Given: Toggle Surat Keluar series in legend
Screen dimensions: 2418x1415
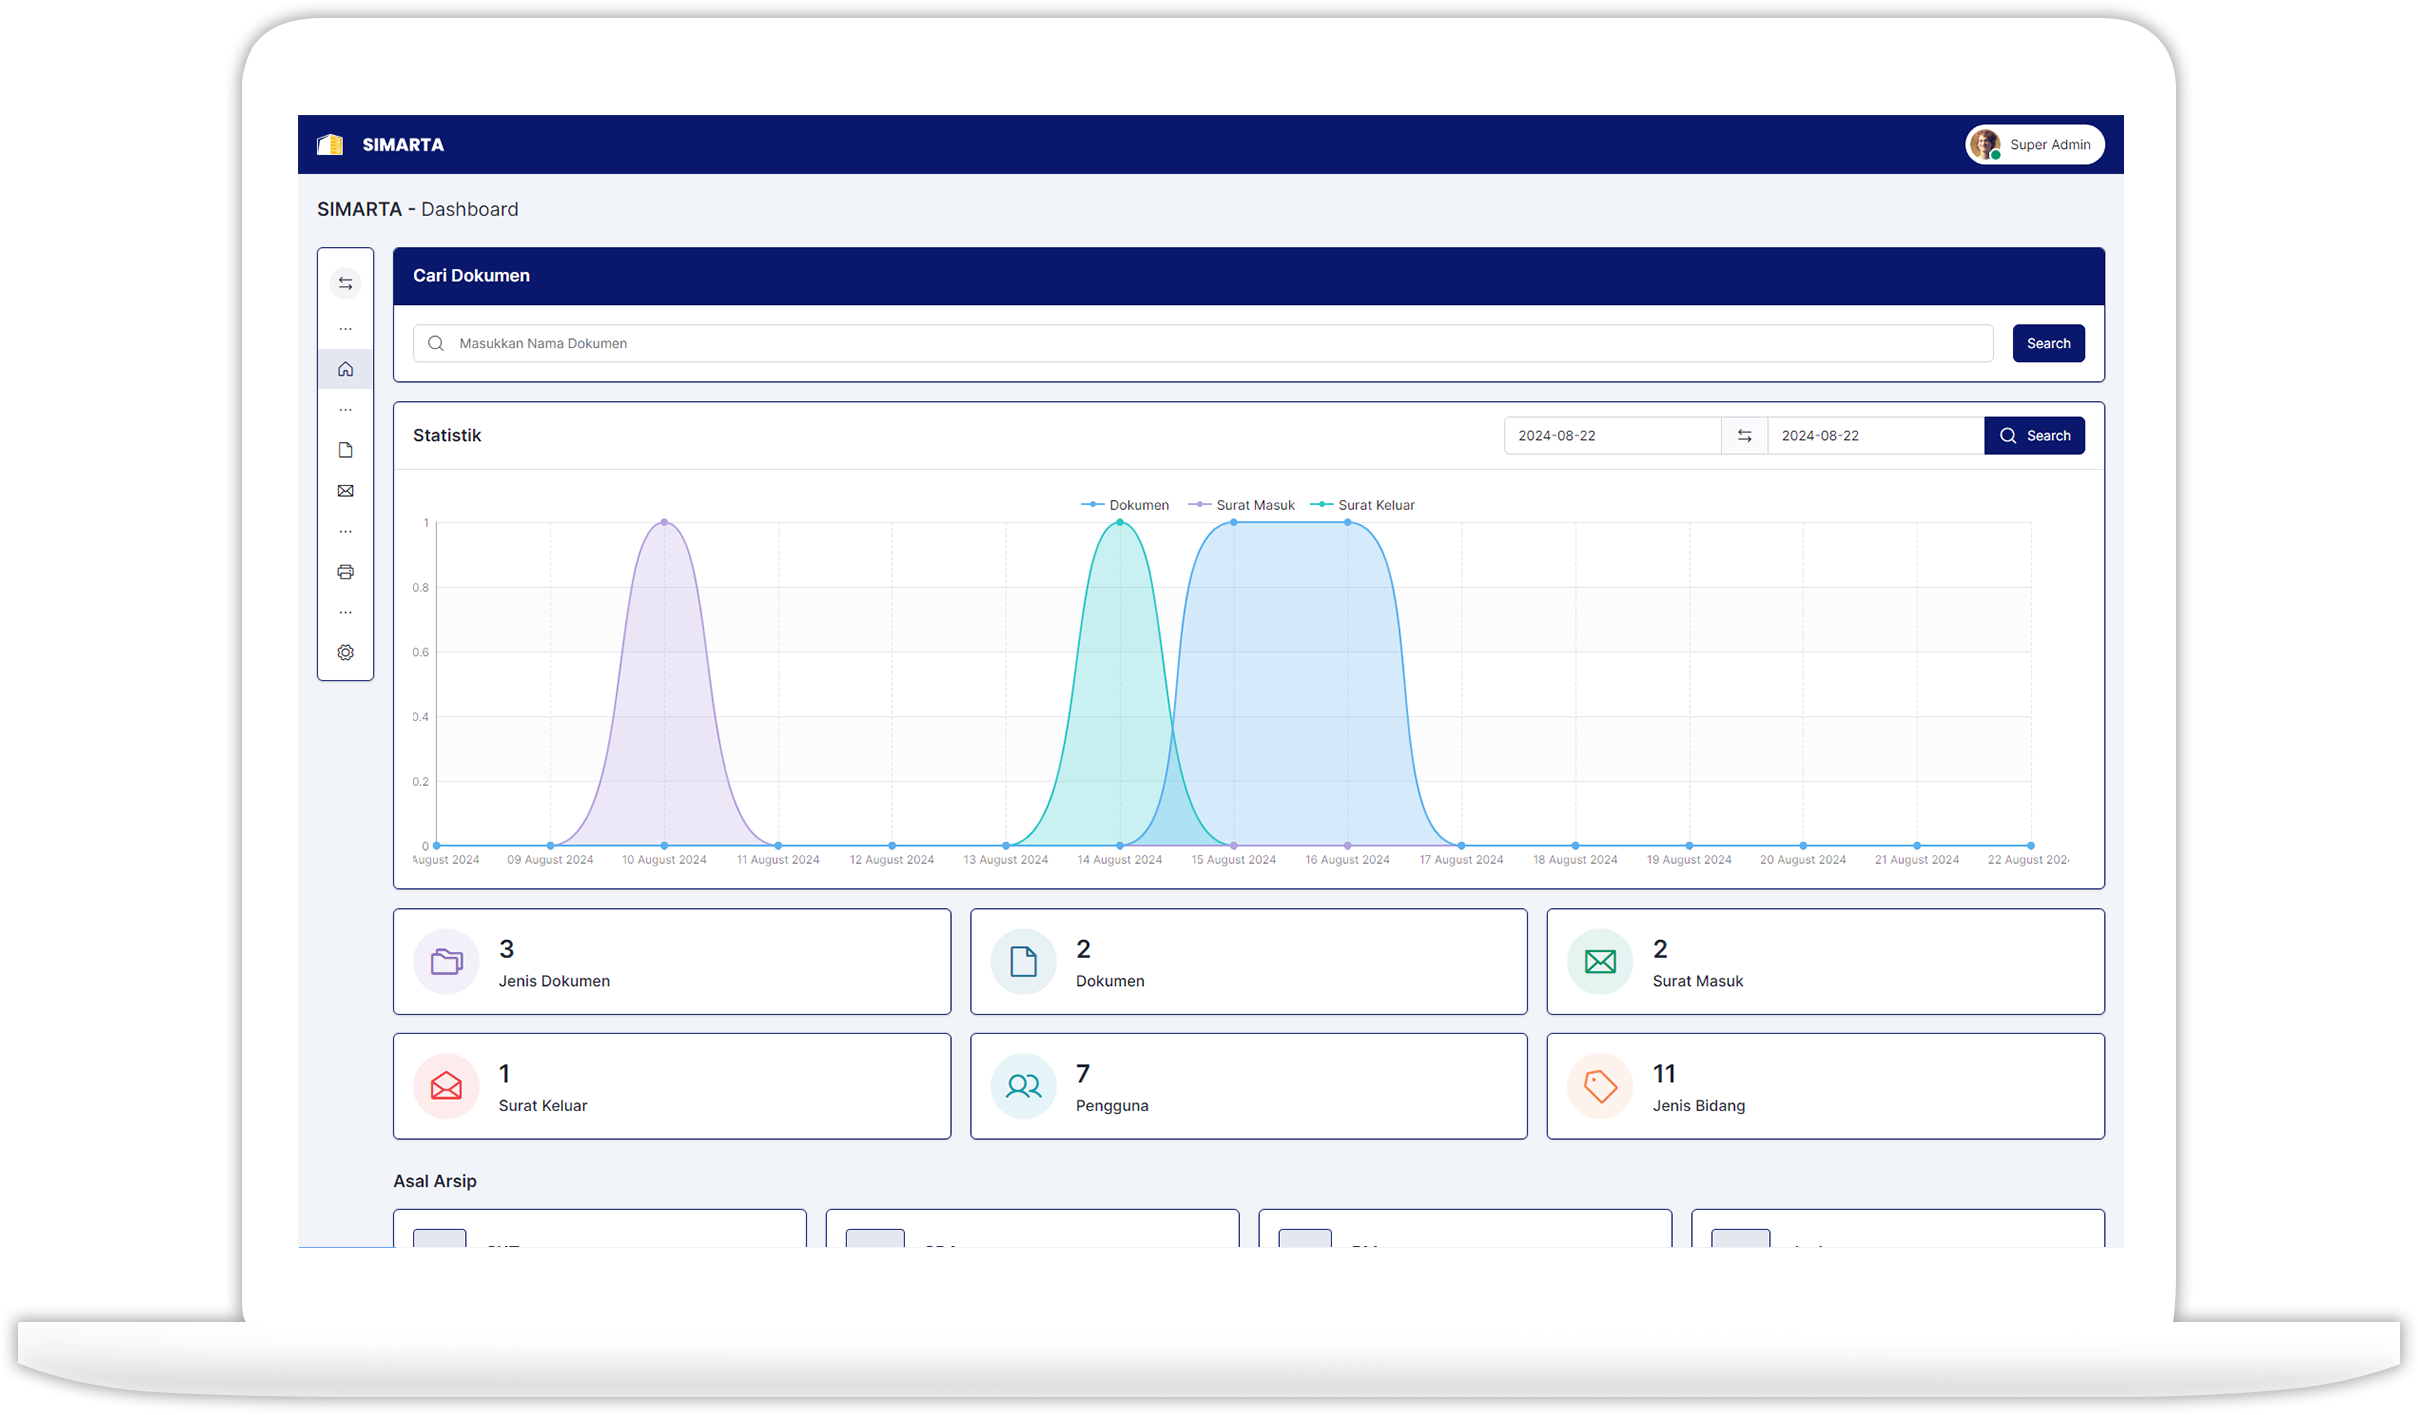Looking at the screenshot, I should [1363, 505].
